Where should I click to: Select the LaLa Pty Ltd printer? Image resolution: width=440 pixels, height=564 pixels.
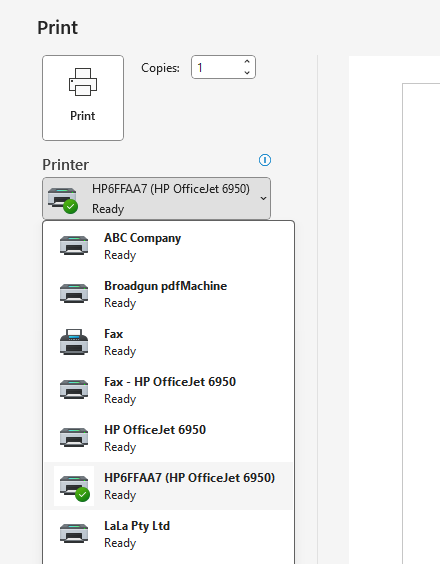pyautogui.click(x=169, y=534)
